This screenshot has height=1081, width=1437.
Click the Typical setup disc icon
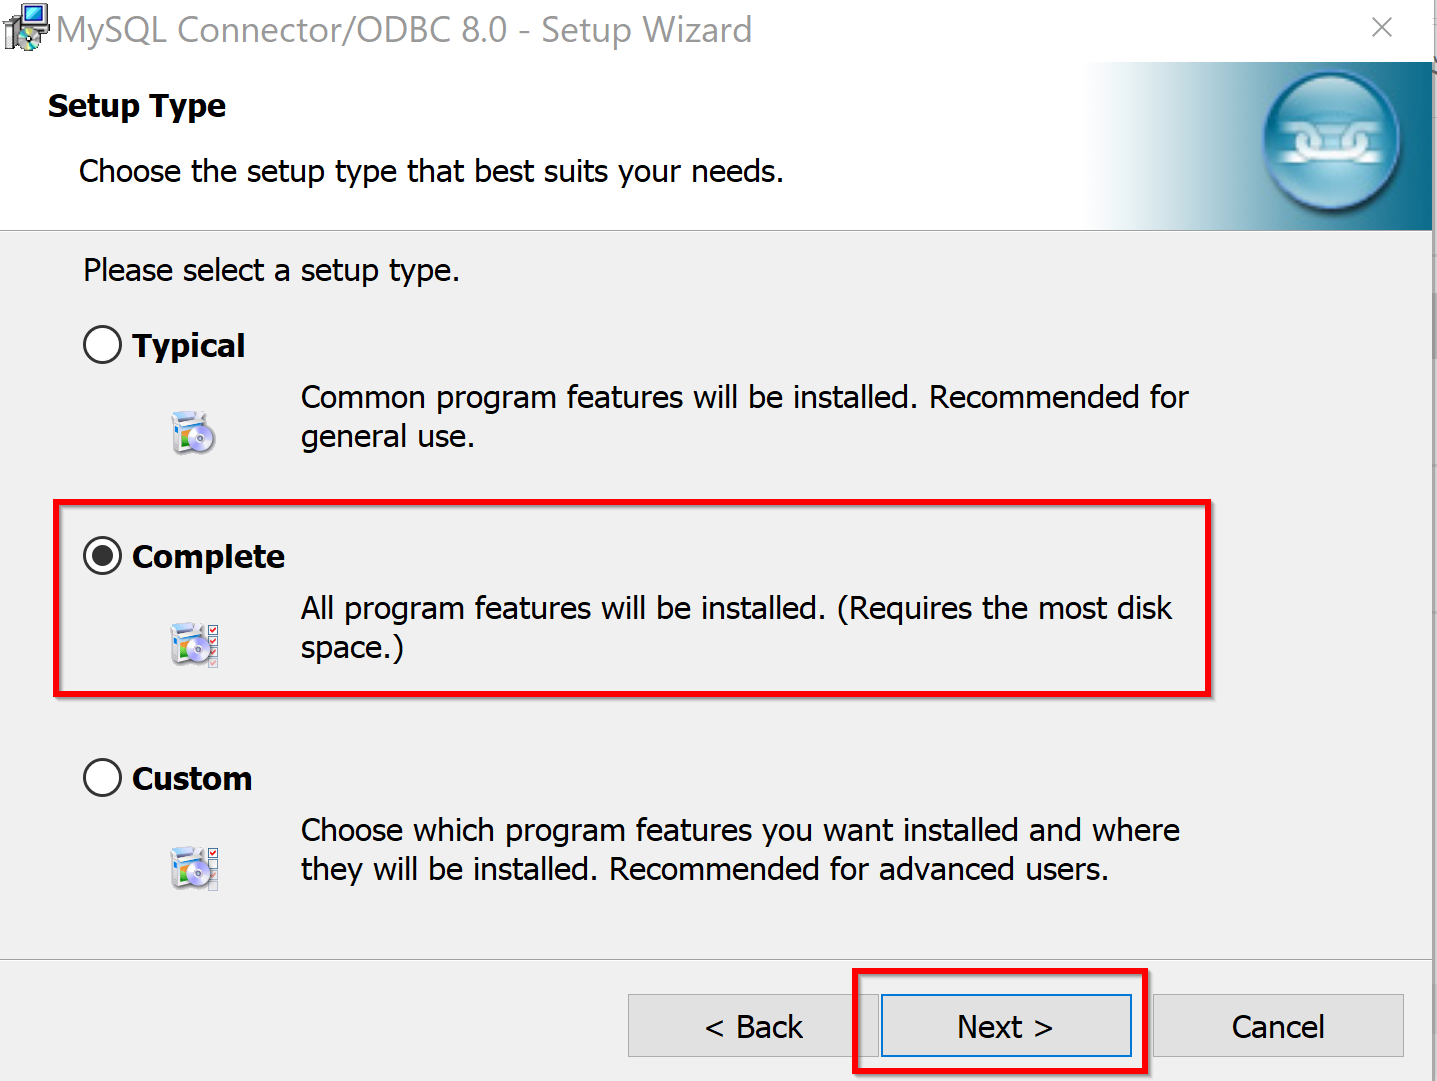pyautogui.click(x=193, y=432)
